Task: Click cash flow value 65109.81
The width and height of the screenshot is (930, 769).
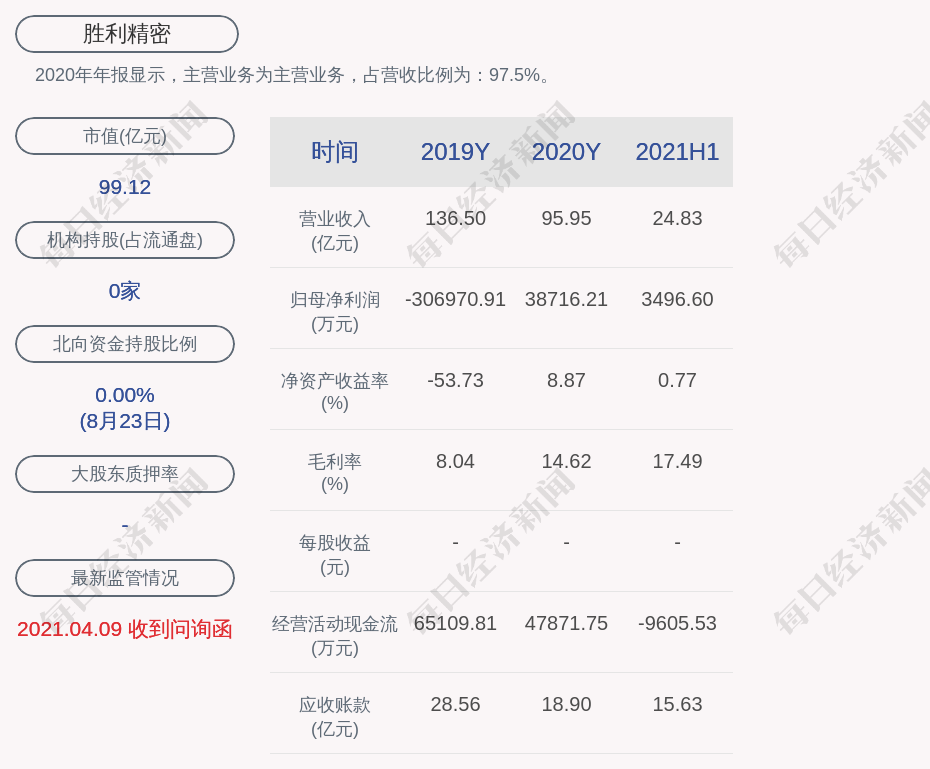Action: 455,623
